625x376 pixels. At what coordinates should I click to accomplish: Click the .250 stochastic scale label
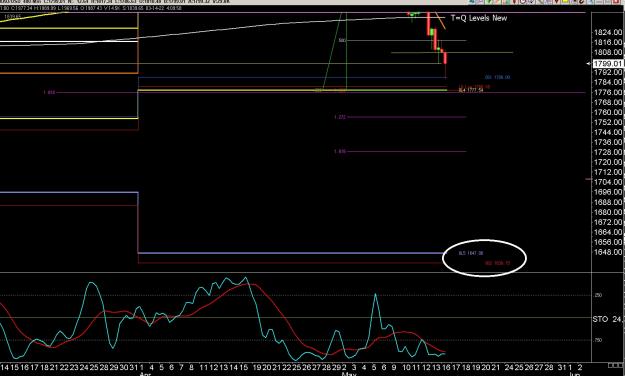coord(598,295)
